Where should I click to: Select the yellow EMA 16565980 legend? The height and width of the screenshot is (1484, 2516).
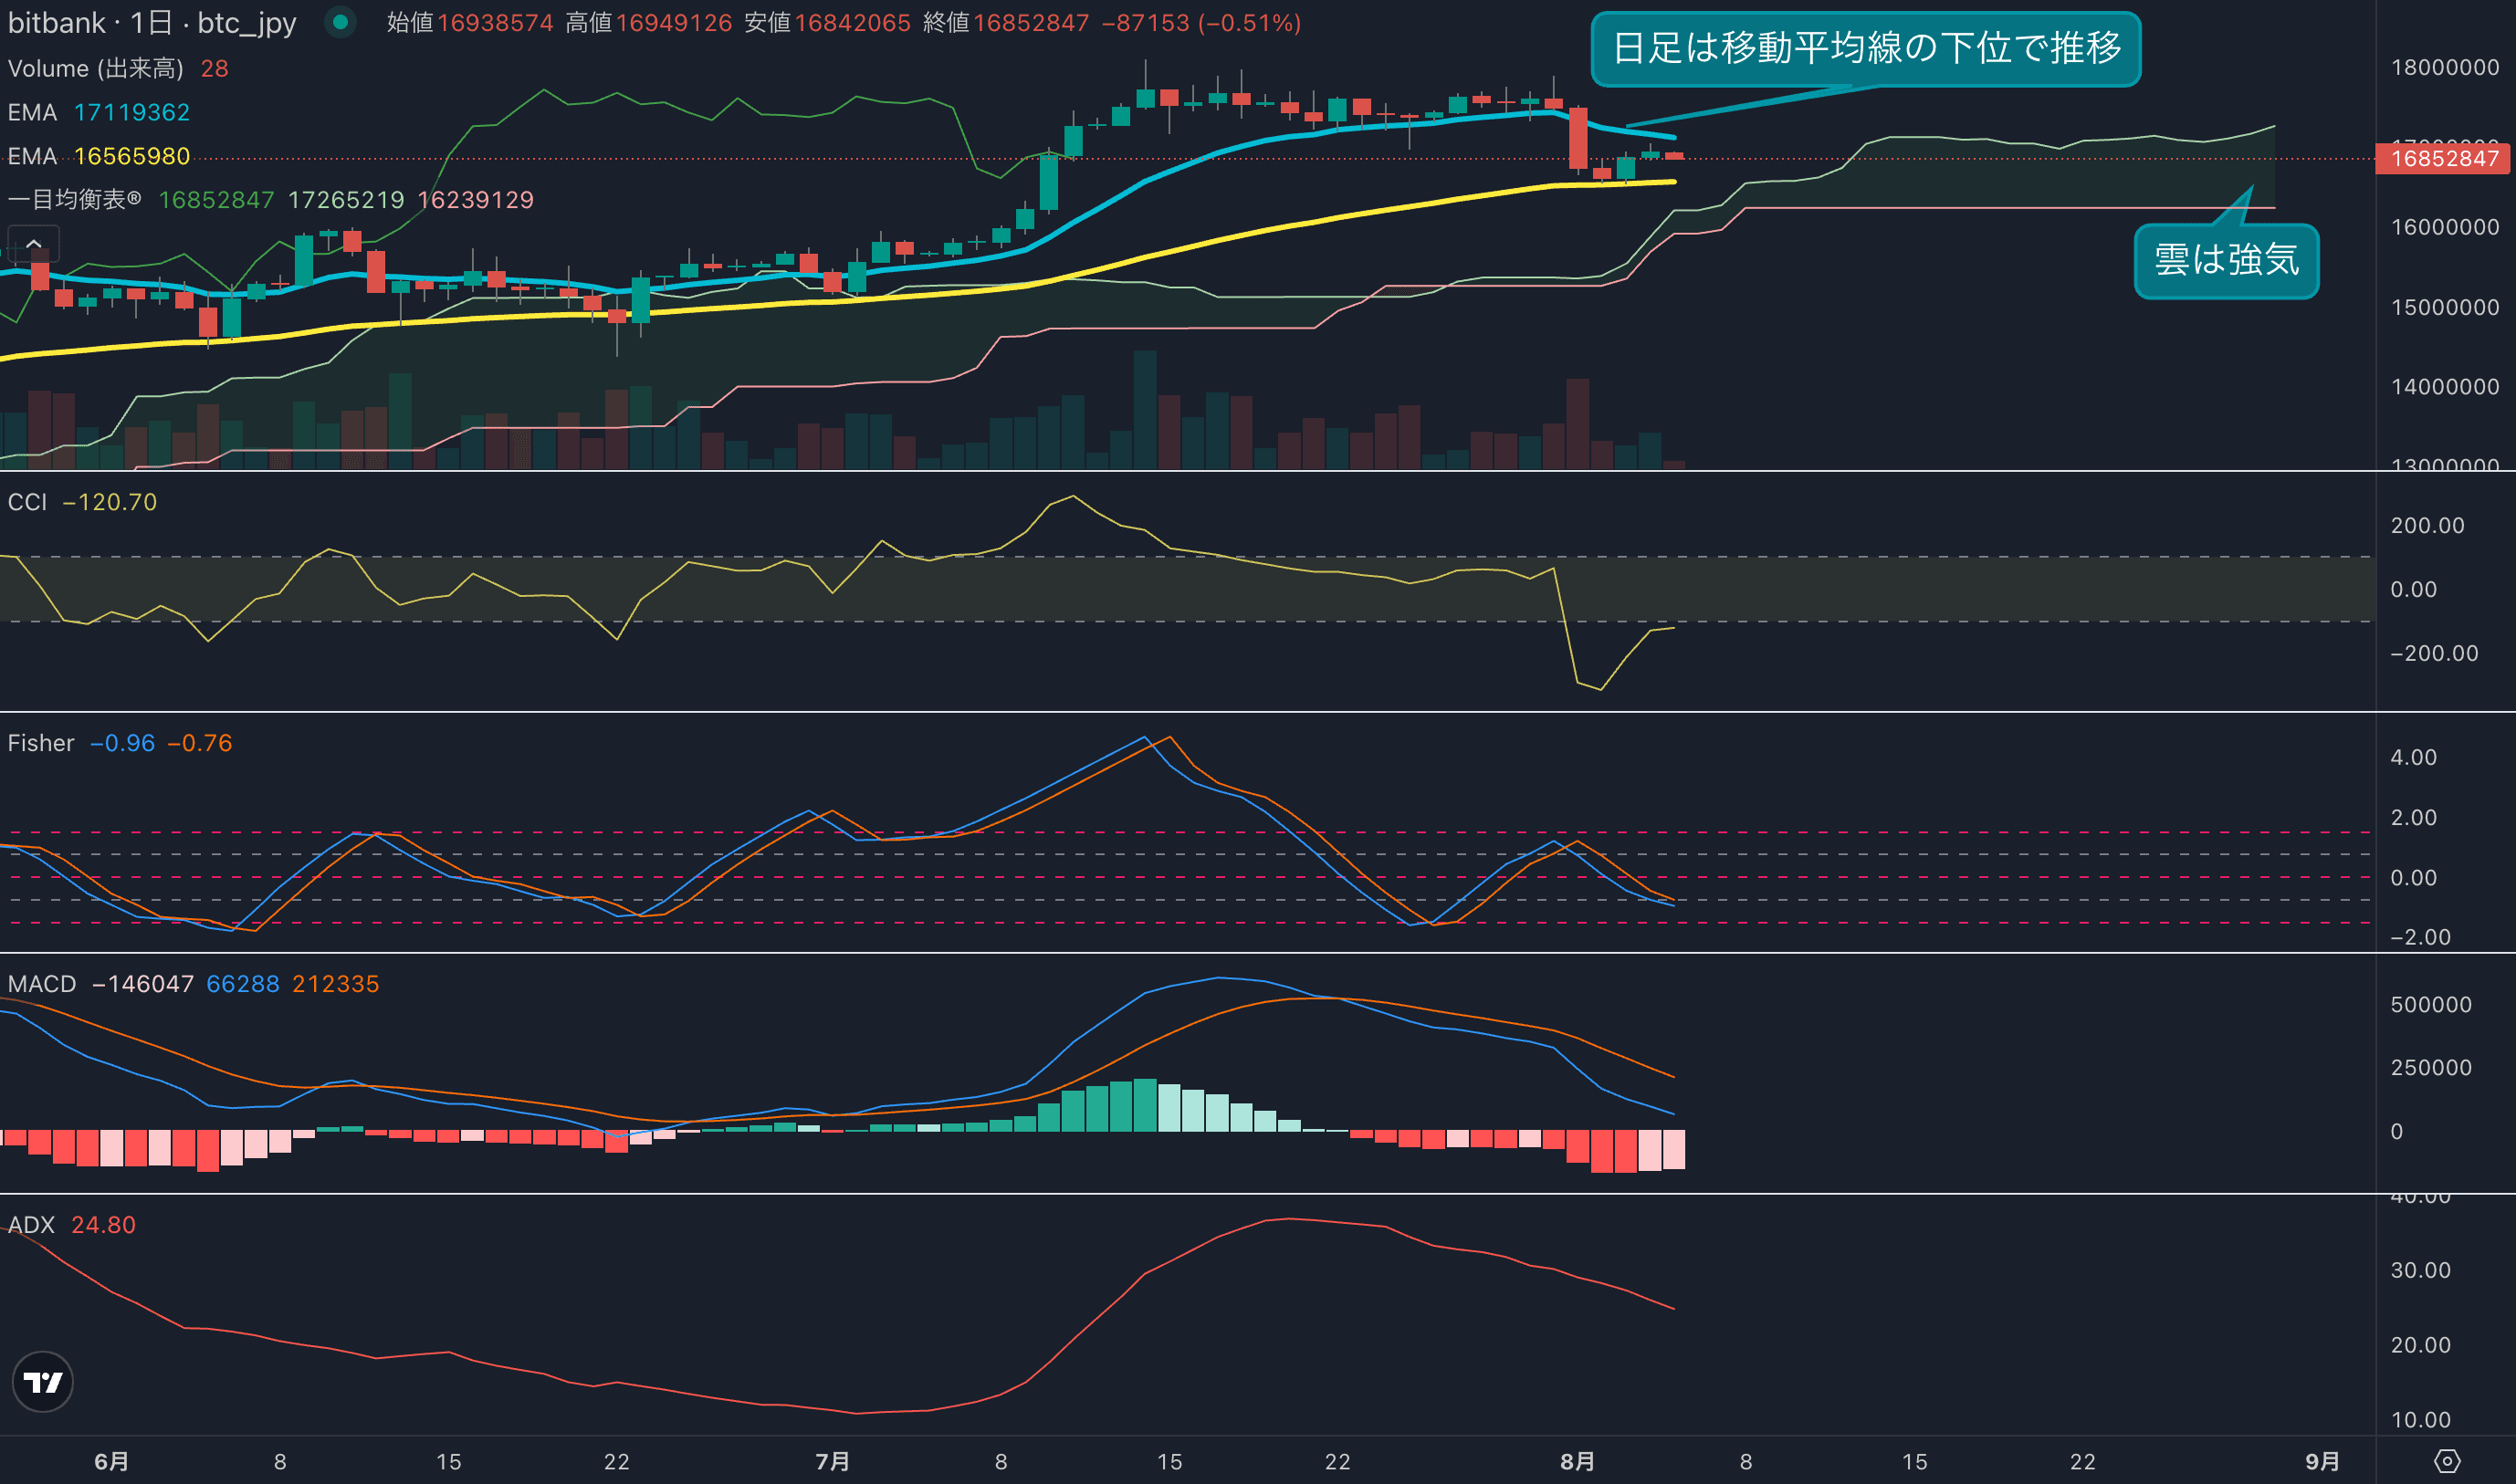pyautogui.click(x=98, y=156)
